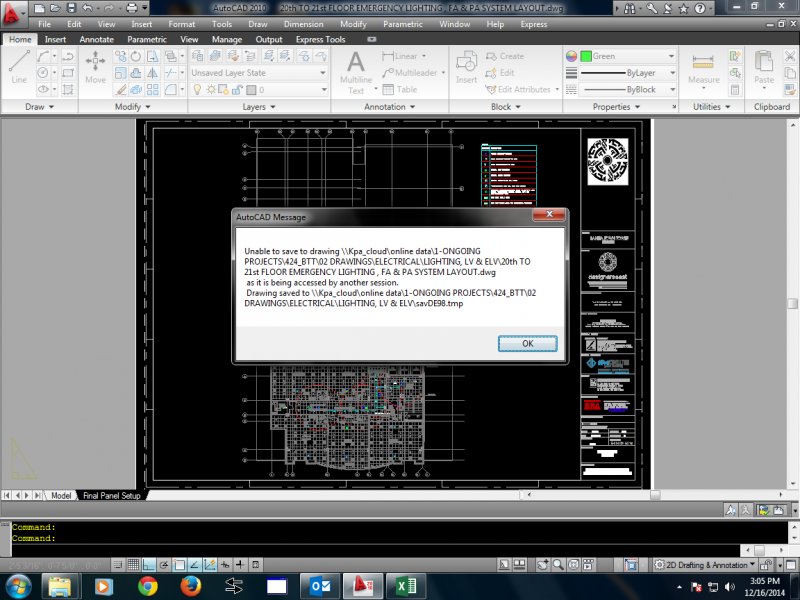Viewport: 800px width, 600px height.
Task: Click the Zoom magnifier icon in status bar
Action: coord(558,564)
